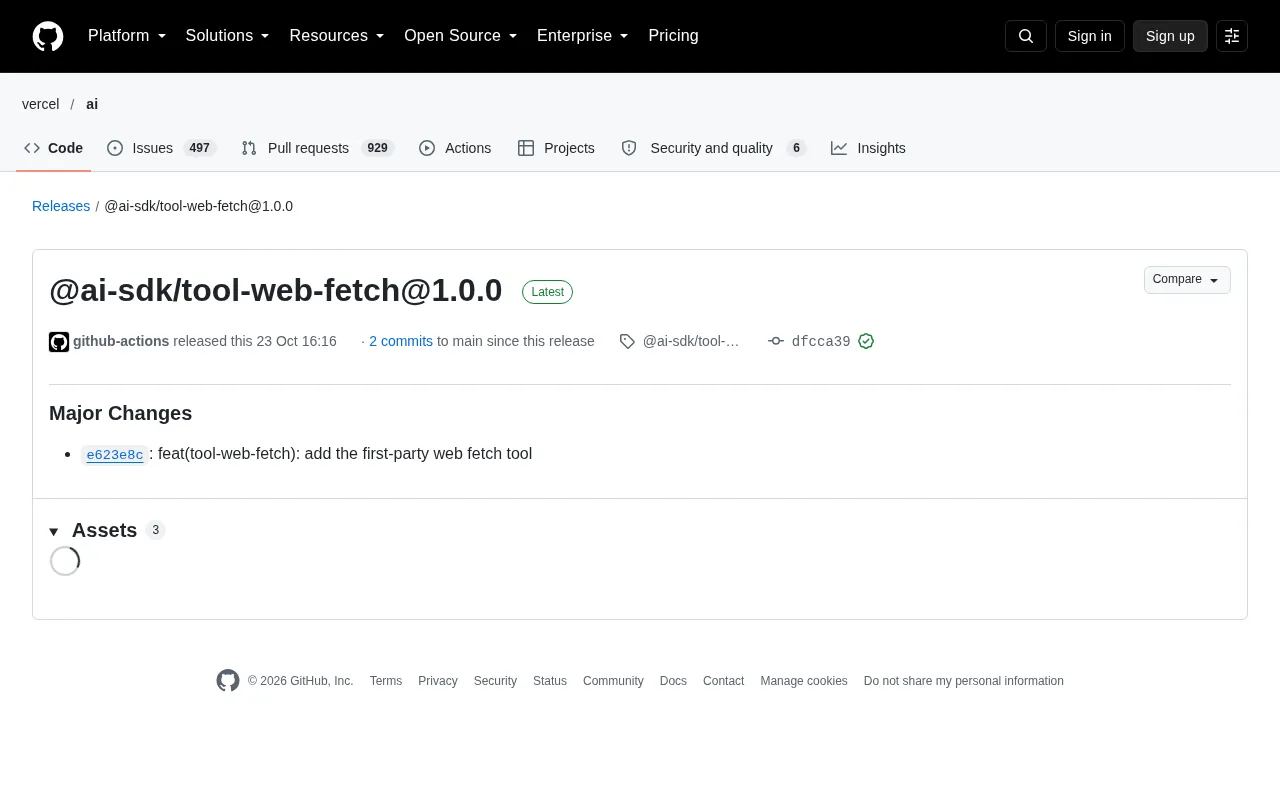Open the Compare dropdown
The height and width of the screenshot is (800, 1280).
tap(1187, 280)
